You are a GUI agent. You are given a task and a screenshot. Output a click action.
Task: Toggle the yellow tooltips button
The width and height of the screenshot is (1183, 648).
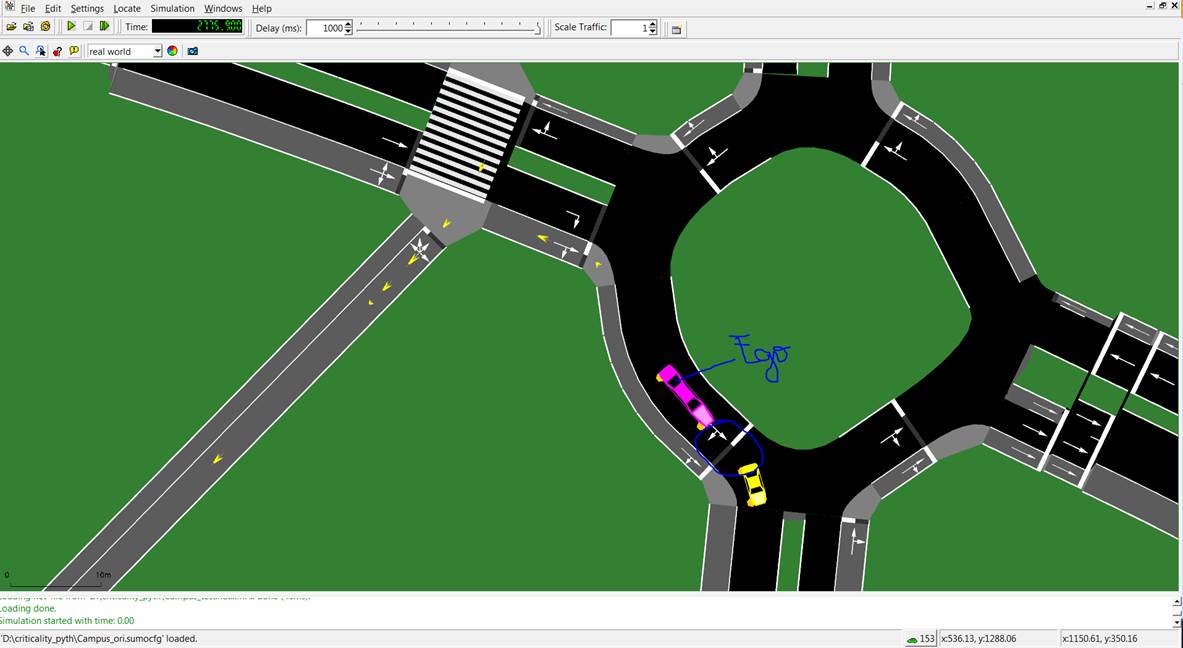coord(74,51)
